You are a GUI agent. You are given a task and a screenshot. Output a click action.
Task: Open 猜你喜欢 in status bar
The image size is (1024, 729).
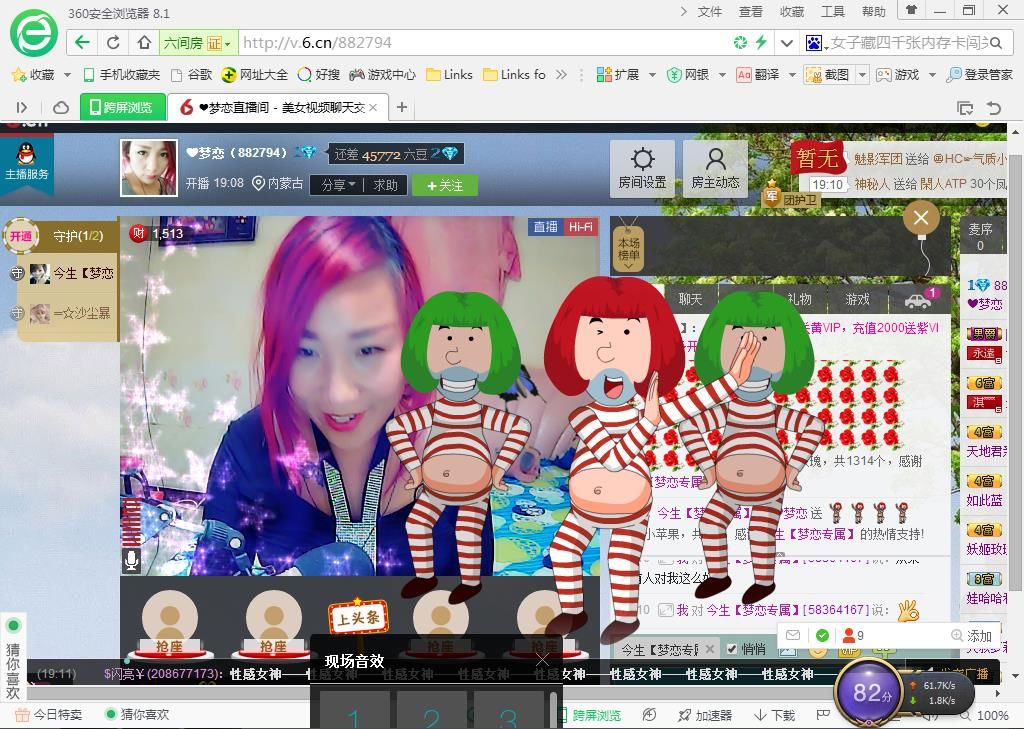pyautogui.click(x=137, y=715)
